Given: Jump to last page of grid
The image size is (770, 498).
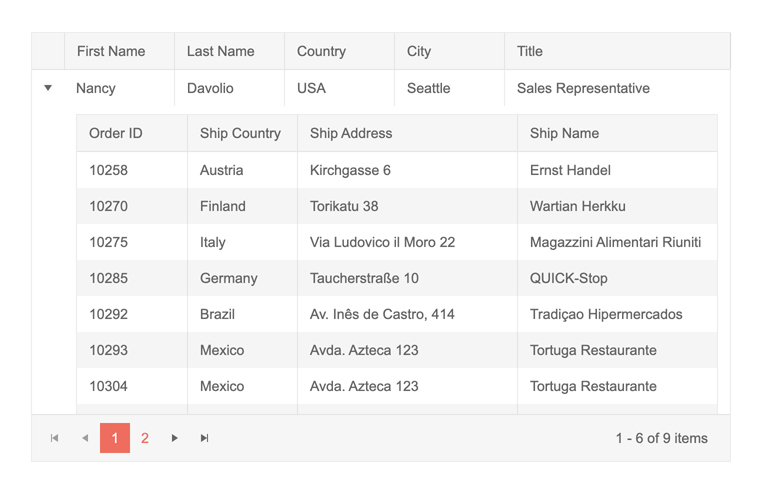Looking at the screenshot, I should (205, 438).
